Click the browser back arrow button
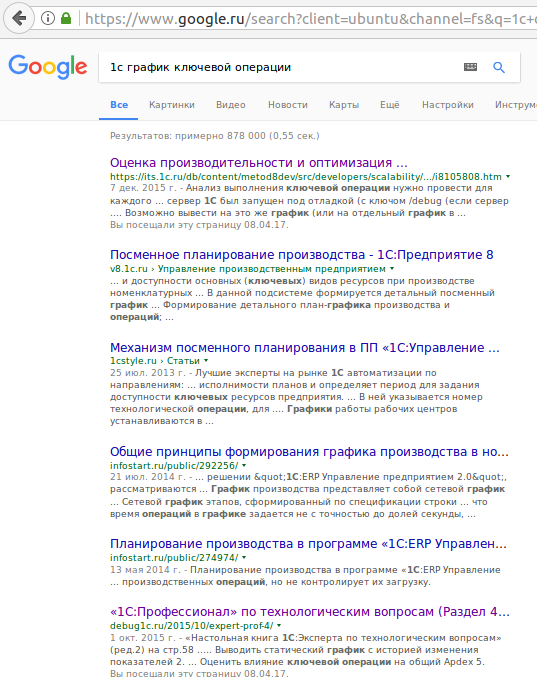Screen dimensions: 537x677 pyautogui.click(x=19, y=19)
